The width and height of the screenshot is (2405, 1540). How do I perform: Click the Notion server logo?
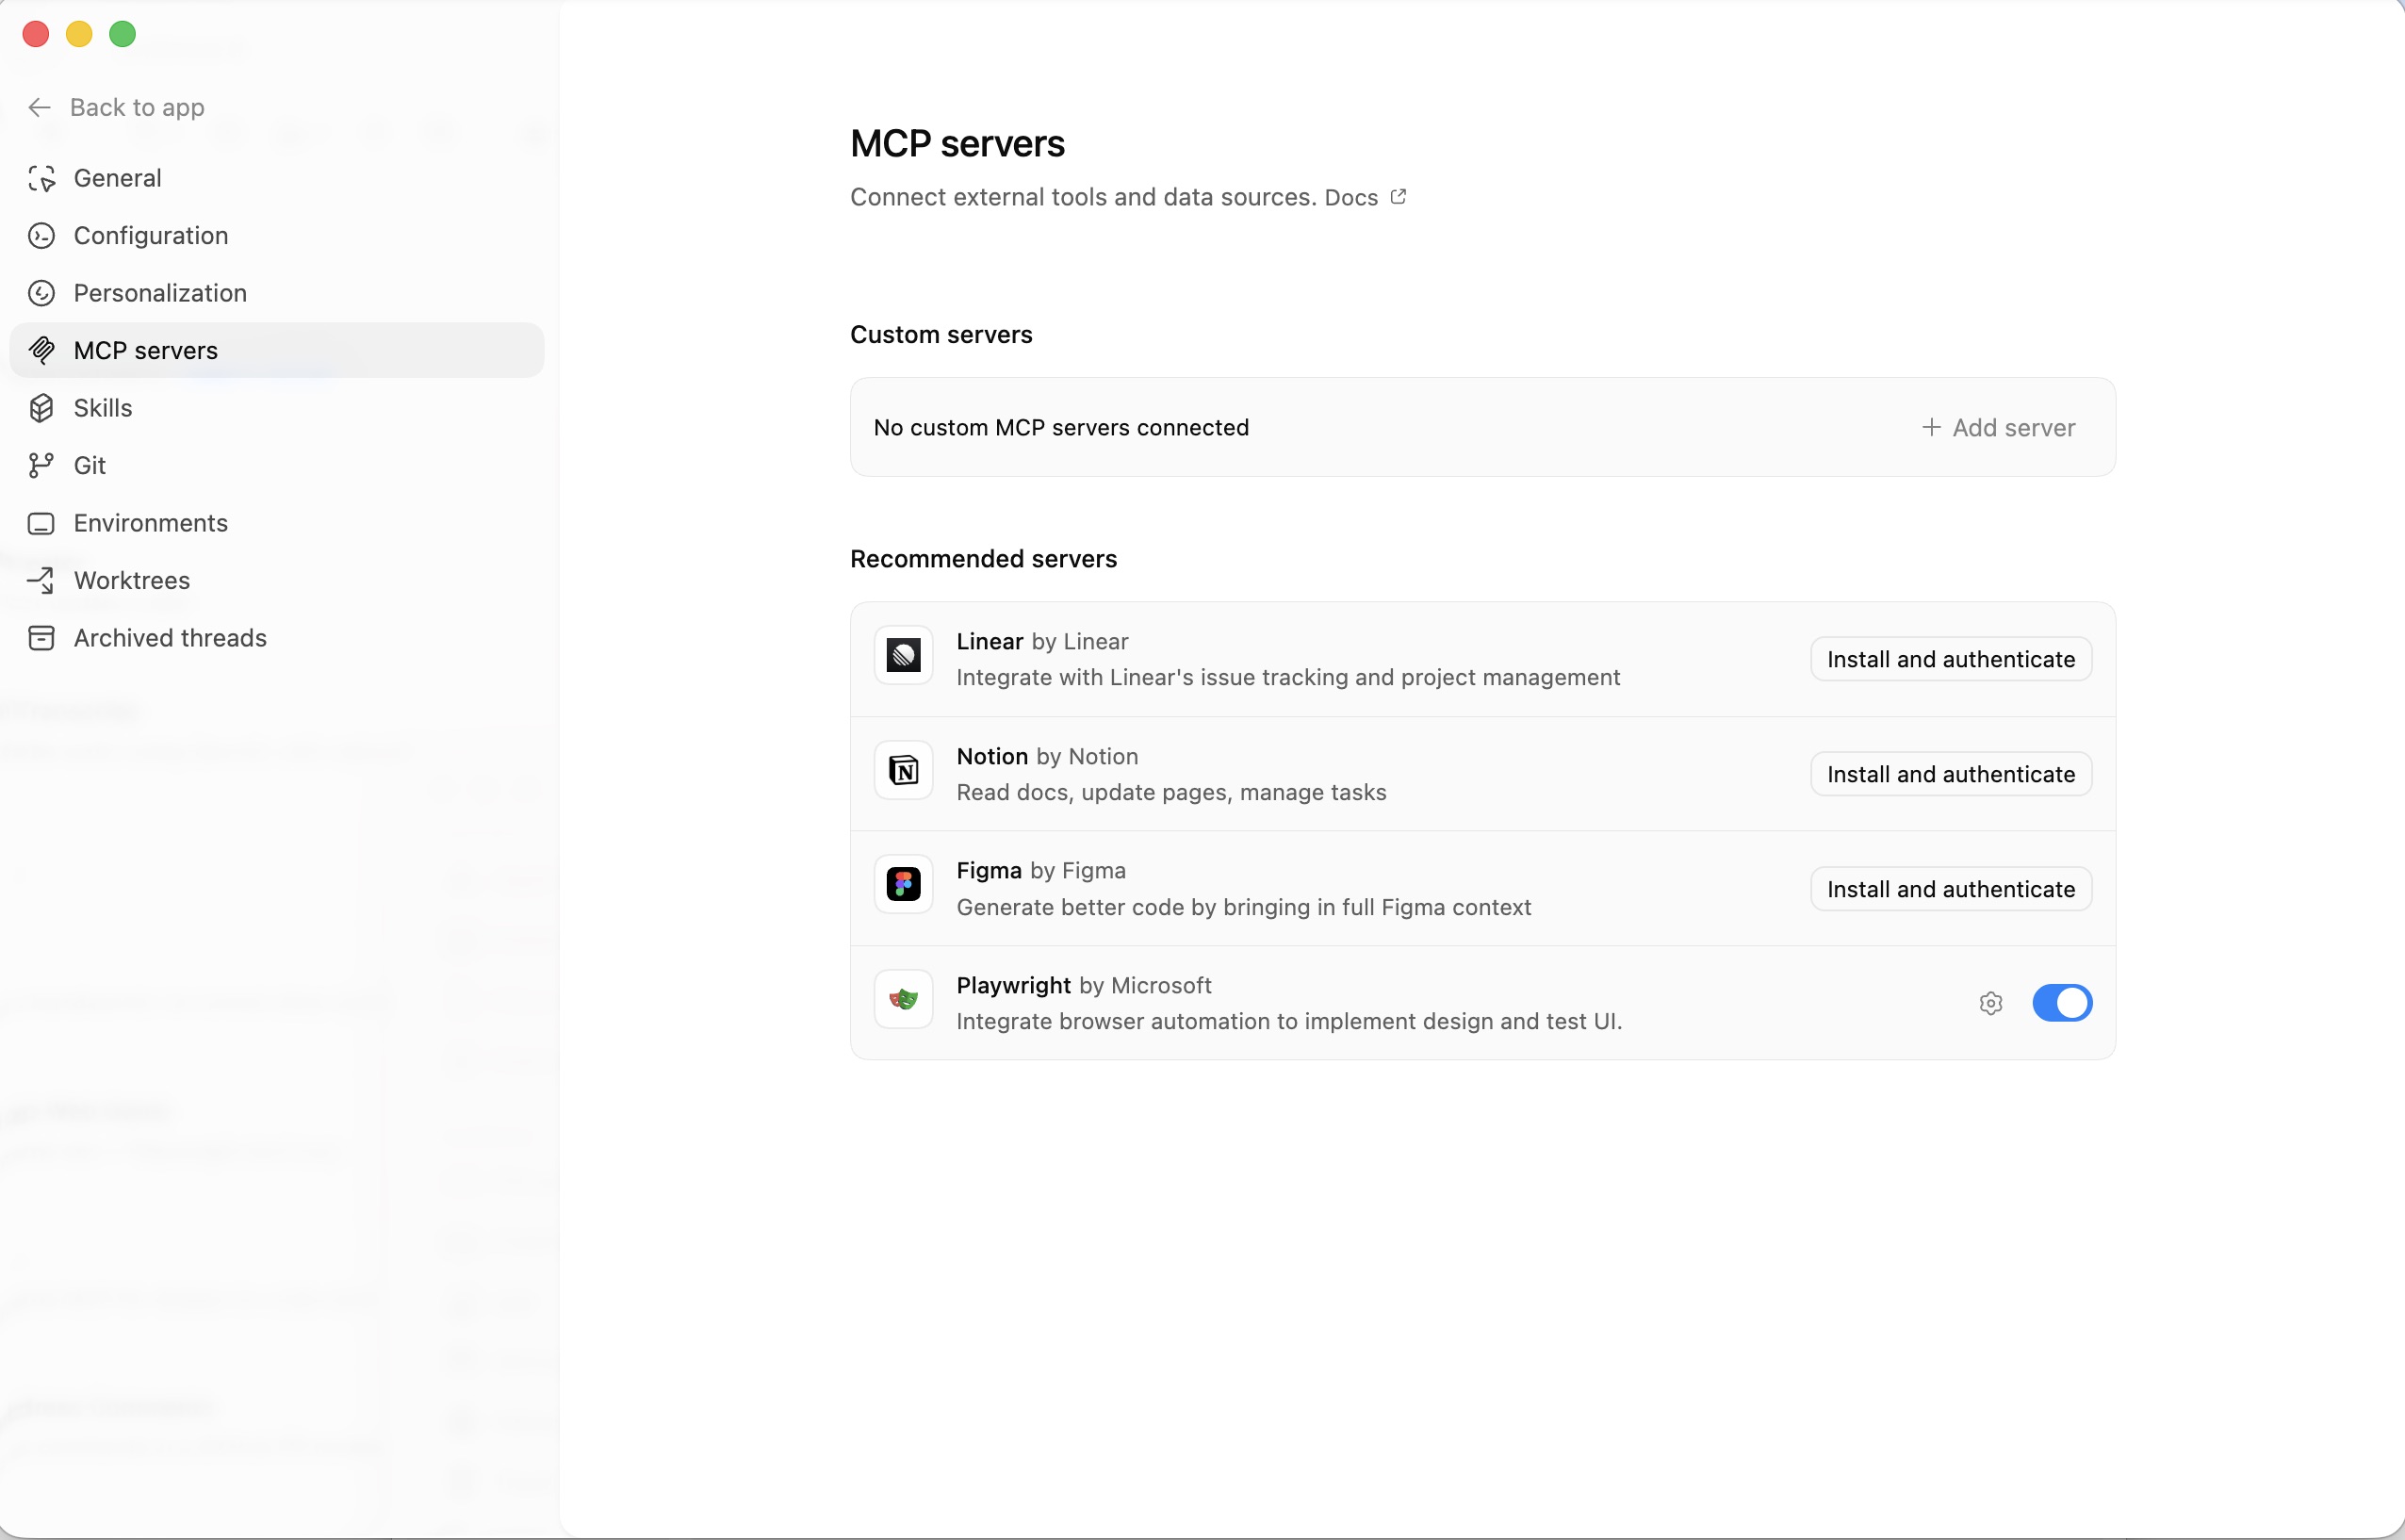pyautogui.click(x=902, y=770)
